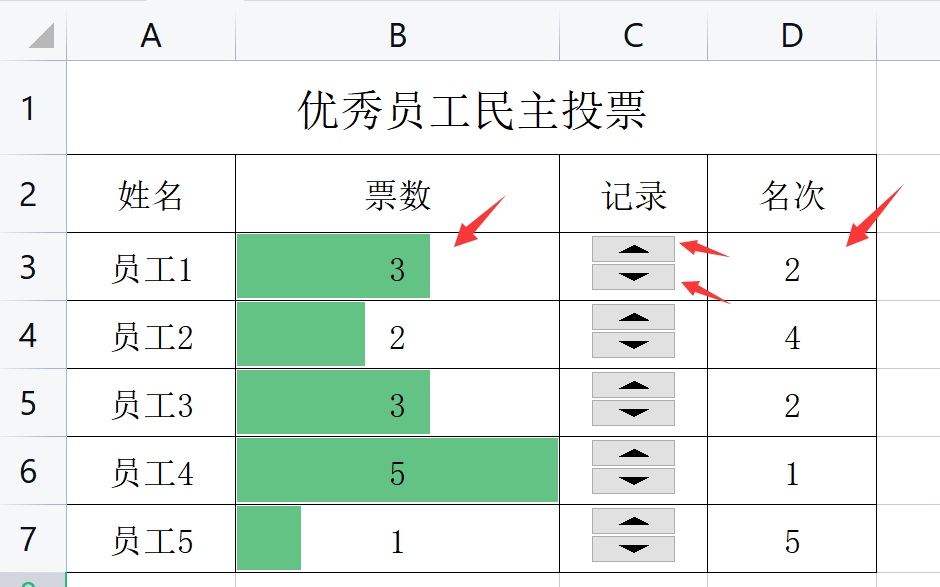Increase votes for 员工1 with up arrow
The height and width of the screenshot is (587, 940).
pyautogui.click(x=633, y=249)
